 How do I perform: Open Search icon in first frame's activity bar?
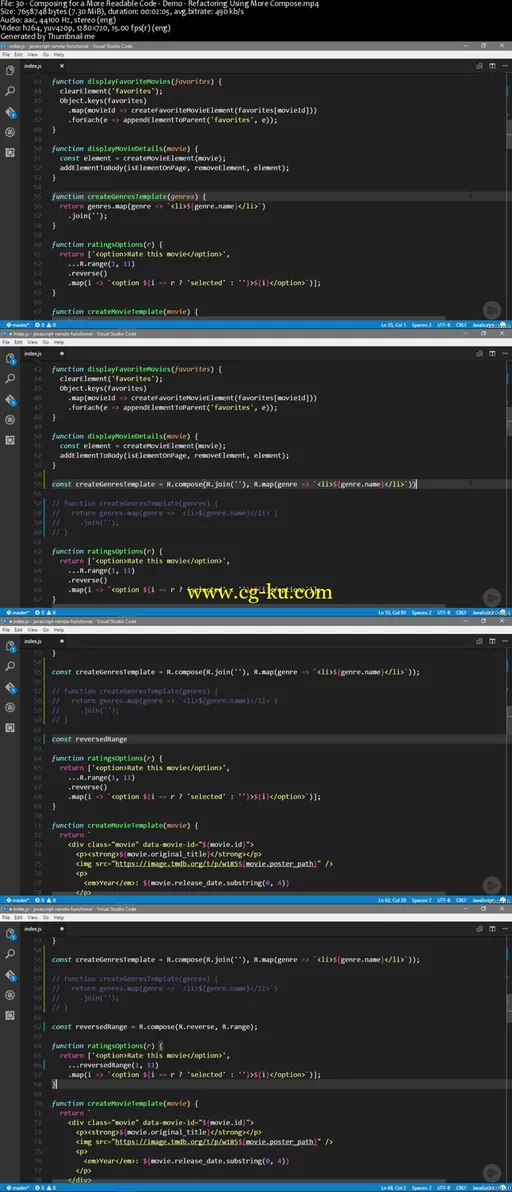point(10,91)
